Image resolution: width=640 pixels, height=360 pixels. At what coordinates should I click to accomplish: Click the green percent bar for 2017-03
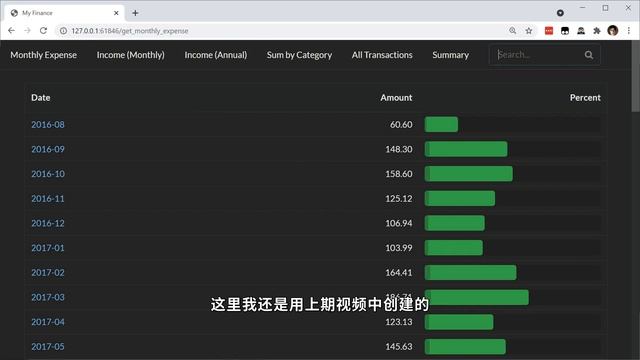(x=477, y=297)
